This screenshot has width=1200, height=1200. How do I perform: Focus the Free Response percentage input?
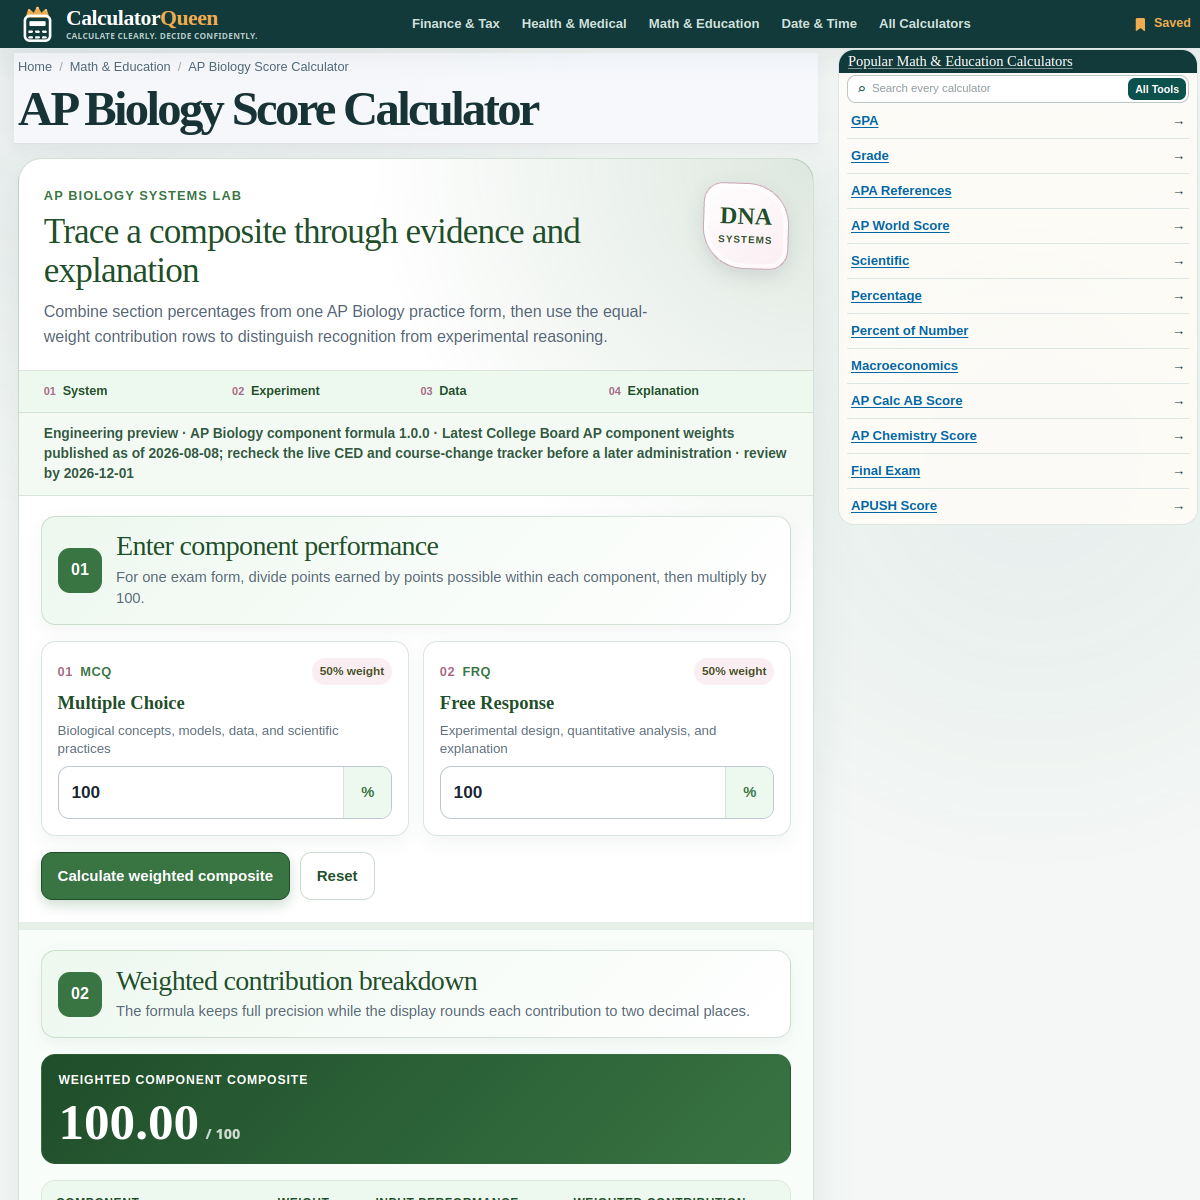pos(583,793)
